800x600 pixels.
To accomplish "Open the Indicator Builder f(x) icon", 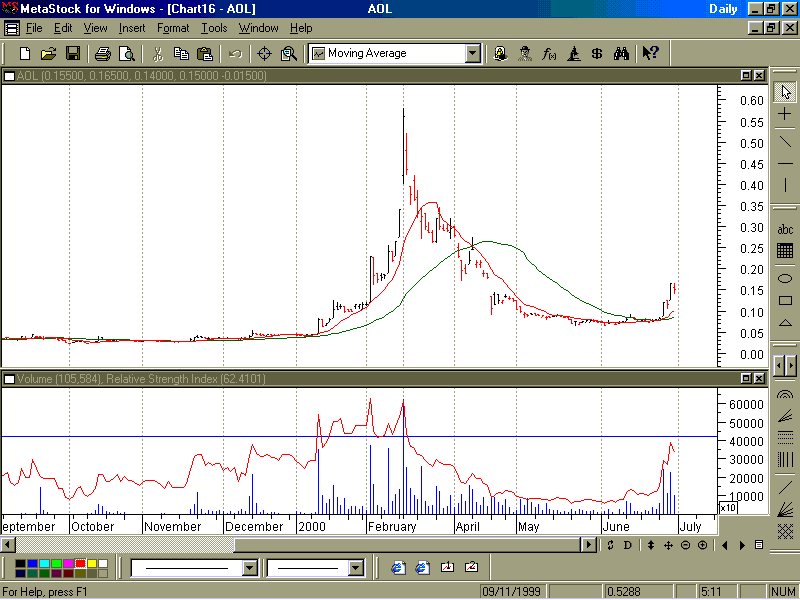I will [x=549, y=54].
